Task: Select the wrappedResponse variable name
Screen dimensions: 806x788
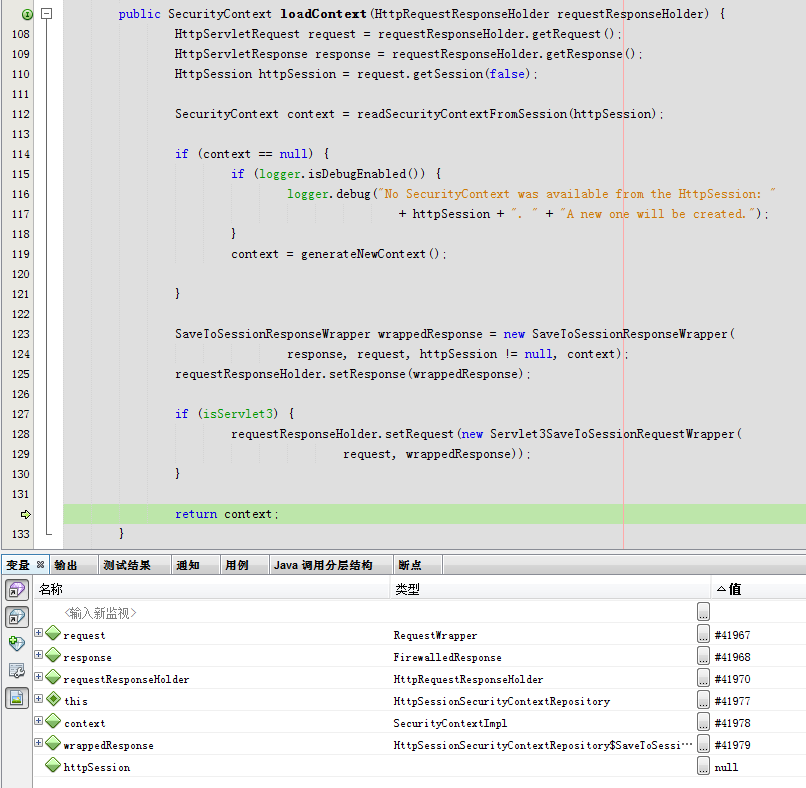Action: click(x=108, y=745)
